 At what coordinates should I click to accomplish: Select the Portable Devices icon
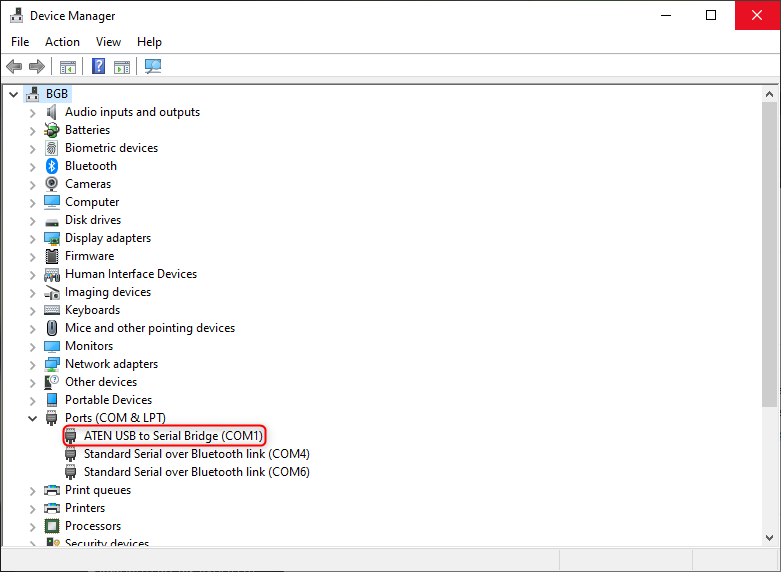52,400
